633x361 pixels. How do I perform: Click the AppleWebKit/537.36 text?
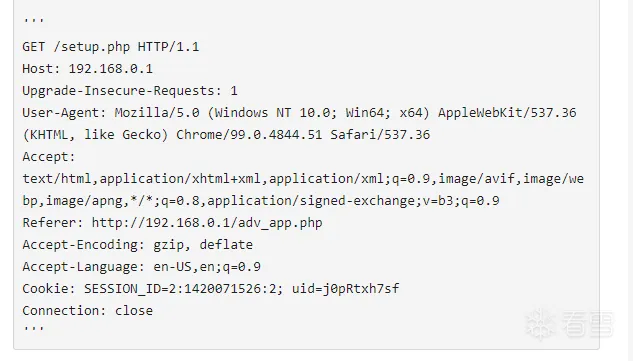[x=507, y=113]
